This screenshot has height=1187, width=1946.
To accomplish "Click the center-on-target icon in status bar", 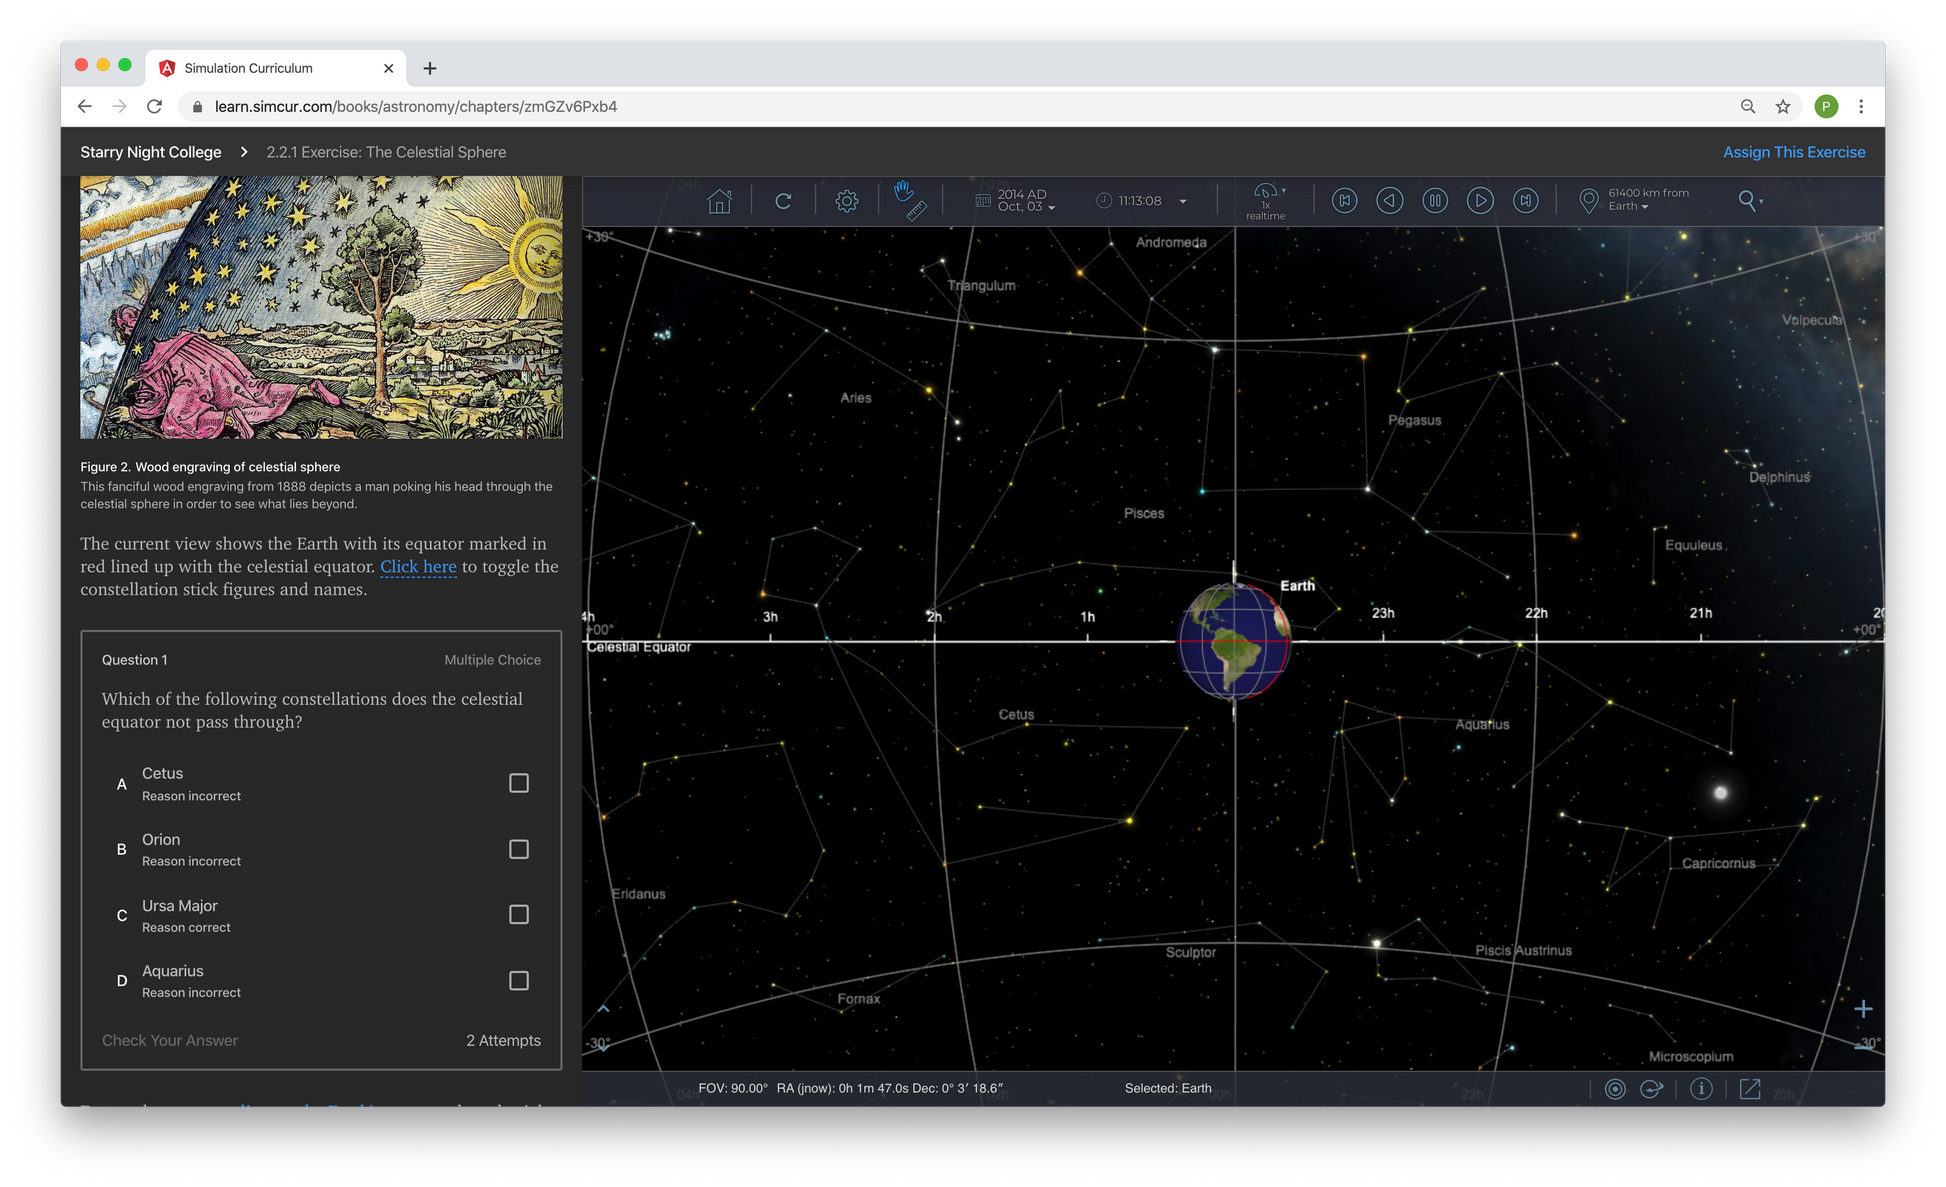I will [1615, 1089].
